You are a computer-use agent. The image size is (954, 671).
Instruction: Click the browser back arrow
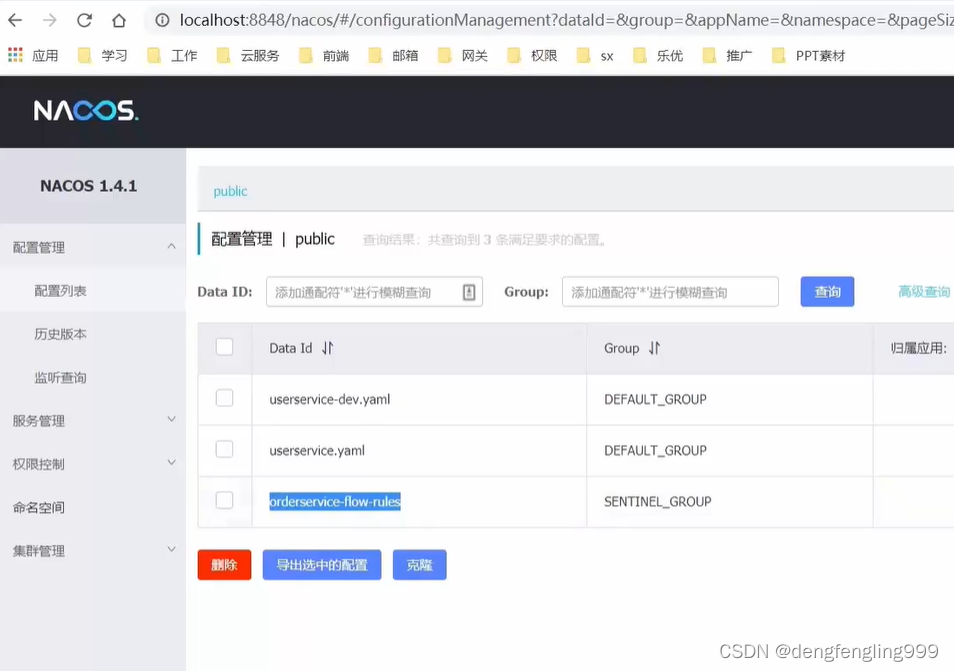[x=16, y=20]
